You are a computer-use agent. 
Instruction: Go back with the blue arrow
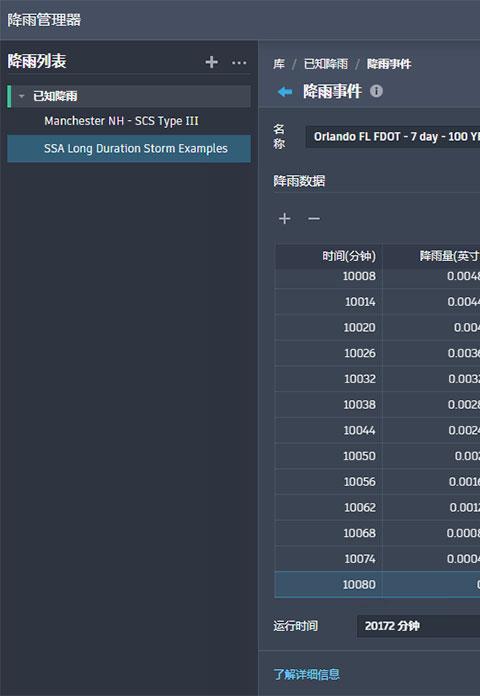click(x=285, y=92)
